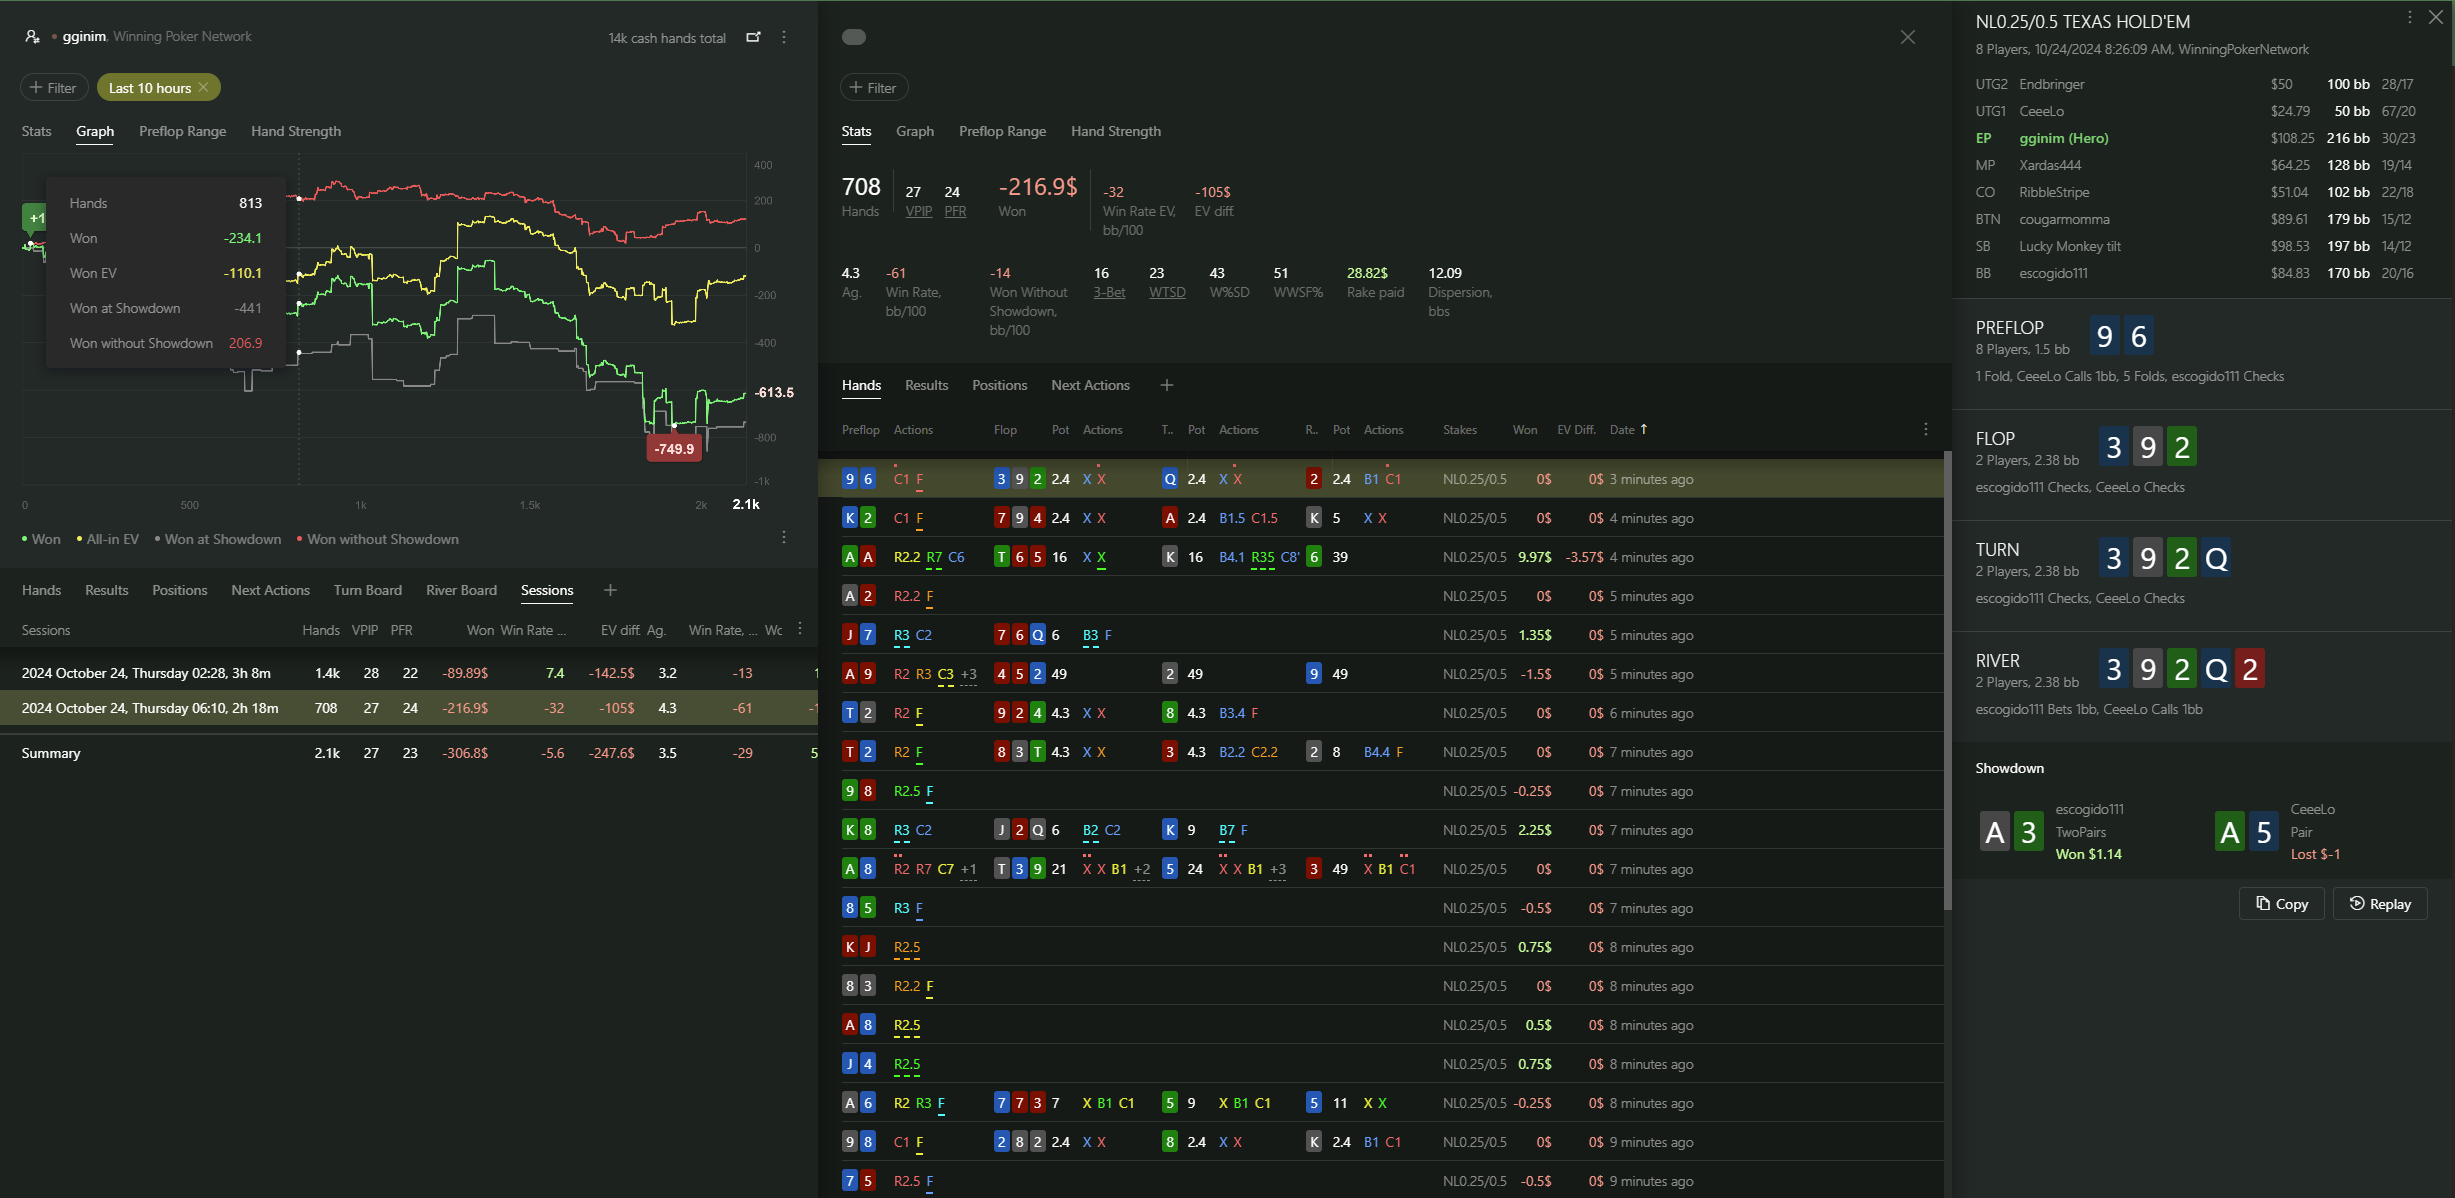Select the Results tab above the hands list

[927, 385]
